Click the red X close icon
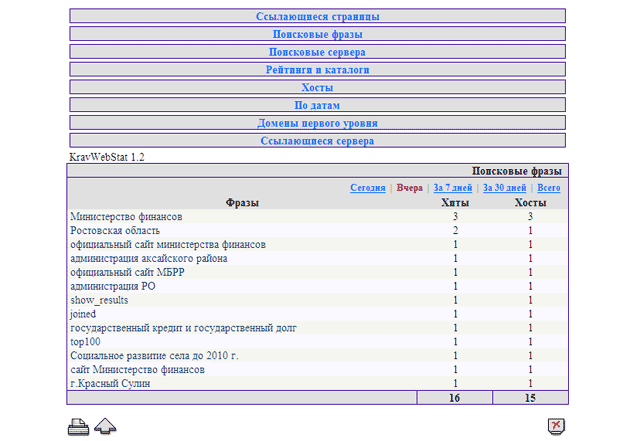The image size is (640, 441). click(556, 426)
